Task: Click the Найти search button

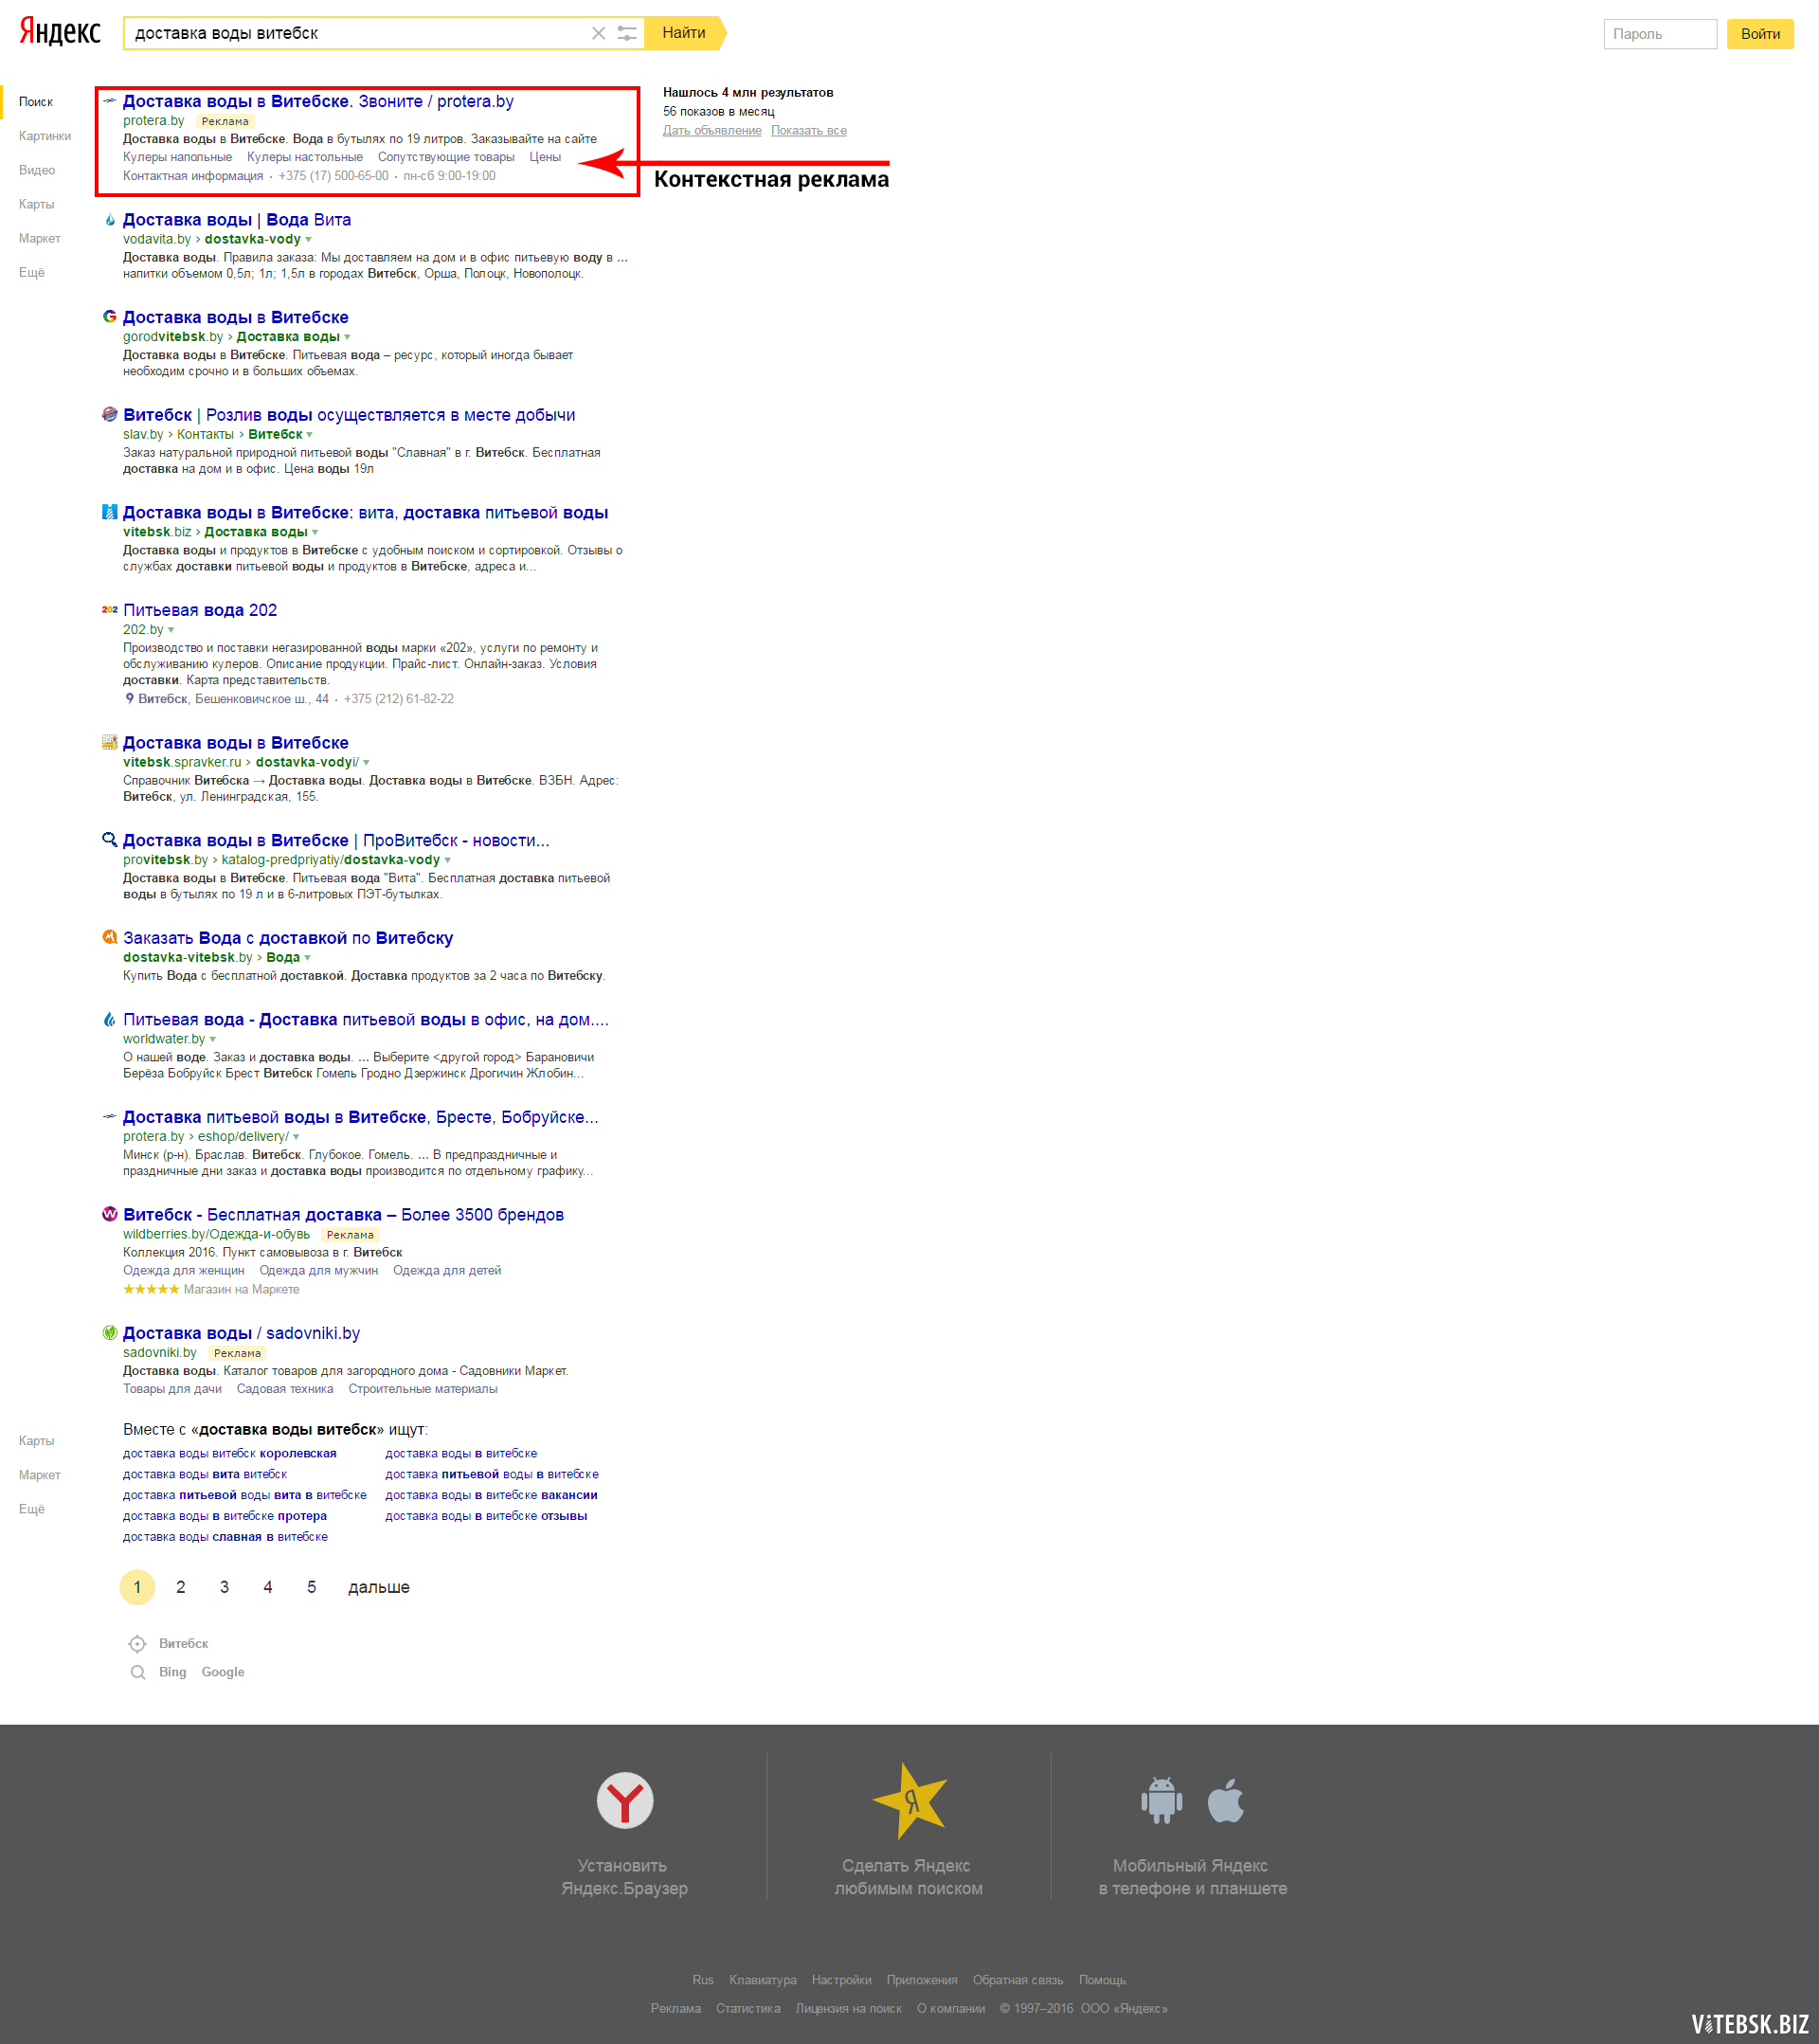Action: pyautogui.click(x=684, y=33)
